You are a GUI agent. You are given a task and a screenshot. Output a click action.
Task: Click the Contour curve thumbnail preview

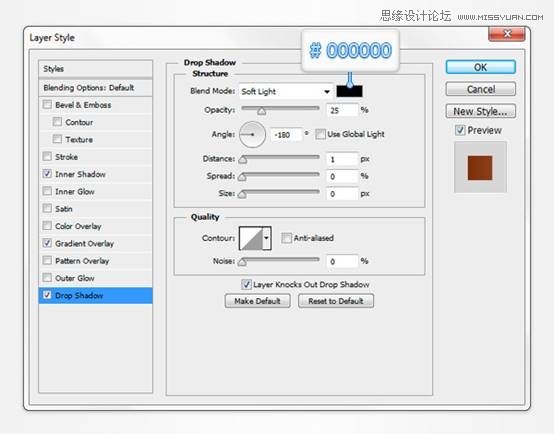pyautogui.click(x=251, y=238)
